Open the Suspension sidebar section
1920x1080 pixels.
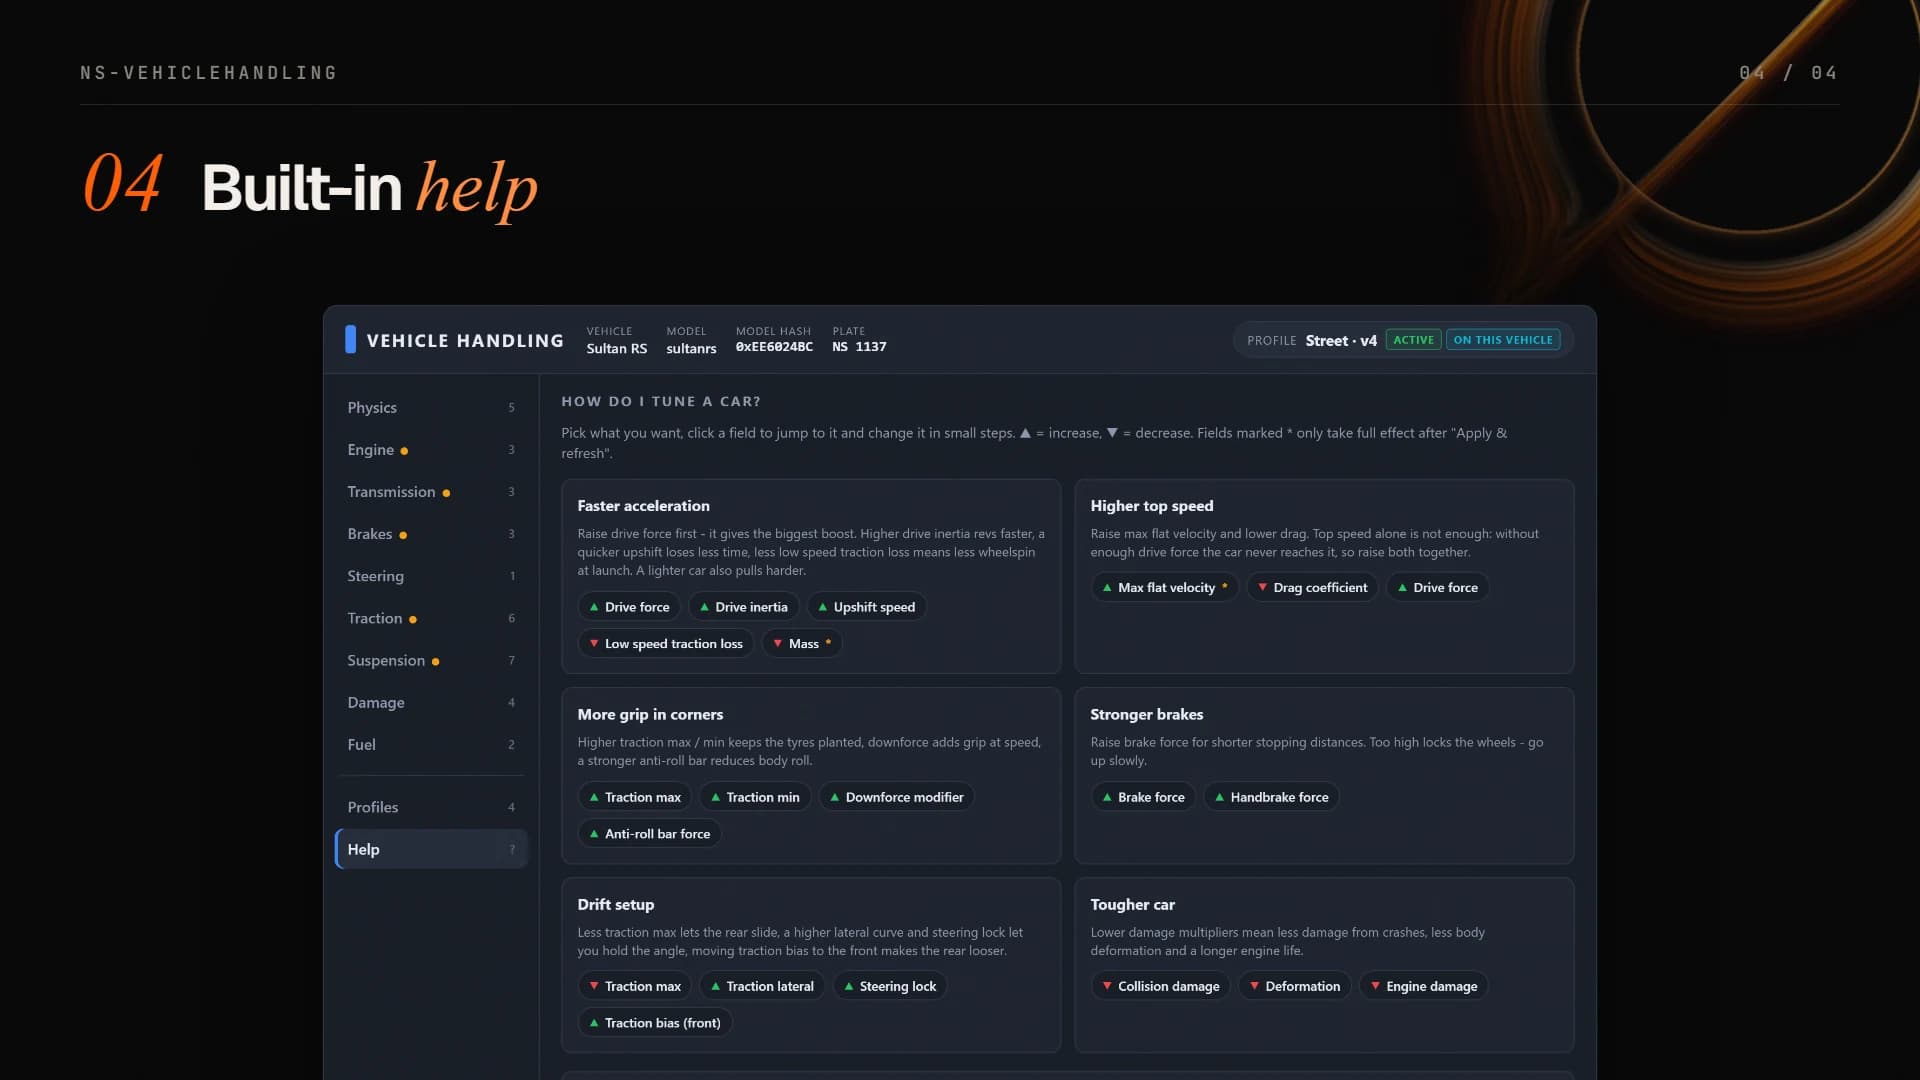[x=431, y=660]
